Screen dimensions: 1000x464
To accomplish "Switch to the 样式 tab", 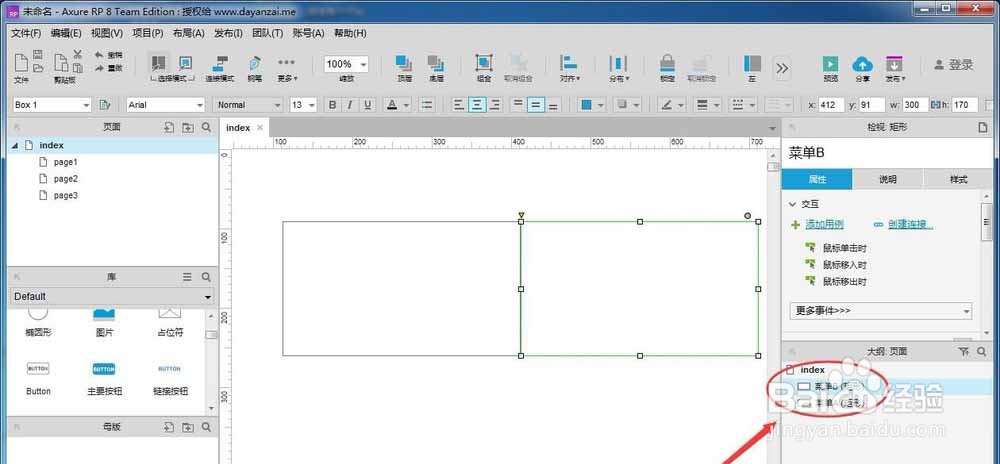I will pyautogui.click(x=959, y=179).
